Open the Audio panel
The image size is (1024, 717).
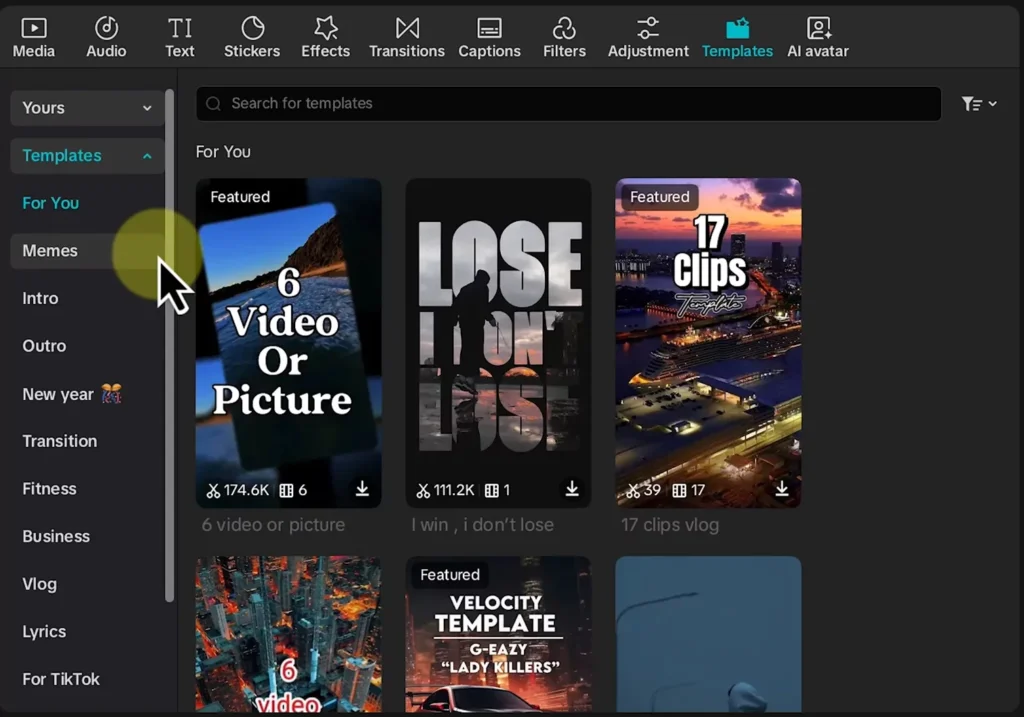click(x=106, y=38)
